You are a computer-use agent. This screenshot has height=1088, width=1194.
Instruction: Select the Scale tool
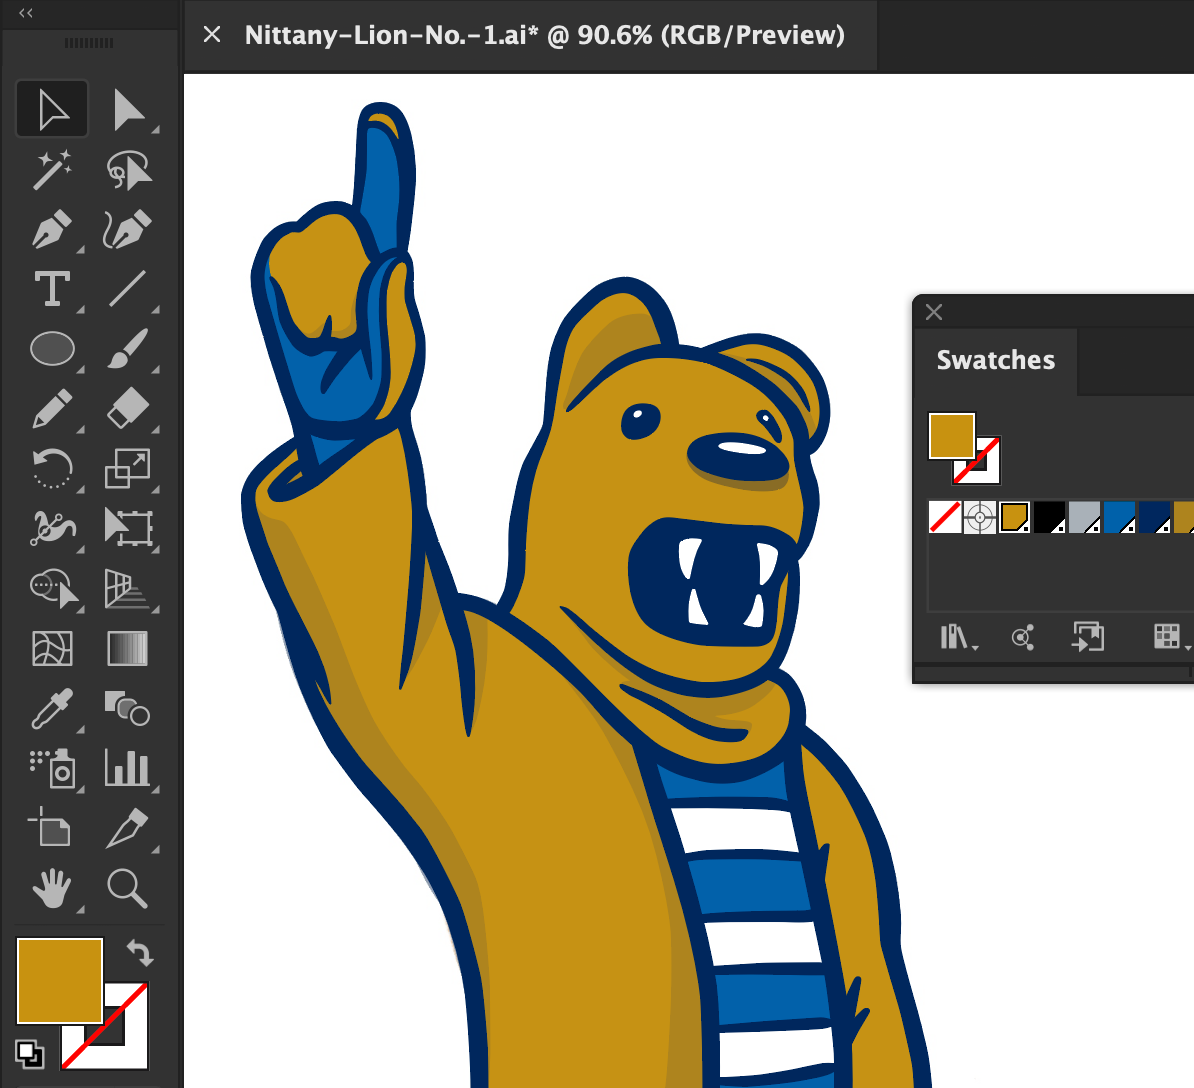click(x=127, y=468)
